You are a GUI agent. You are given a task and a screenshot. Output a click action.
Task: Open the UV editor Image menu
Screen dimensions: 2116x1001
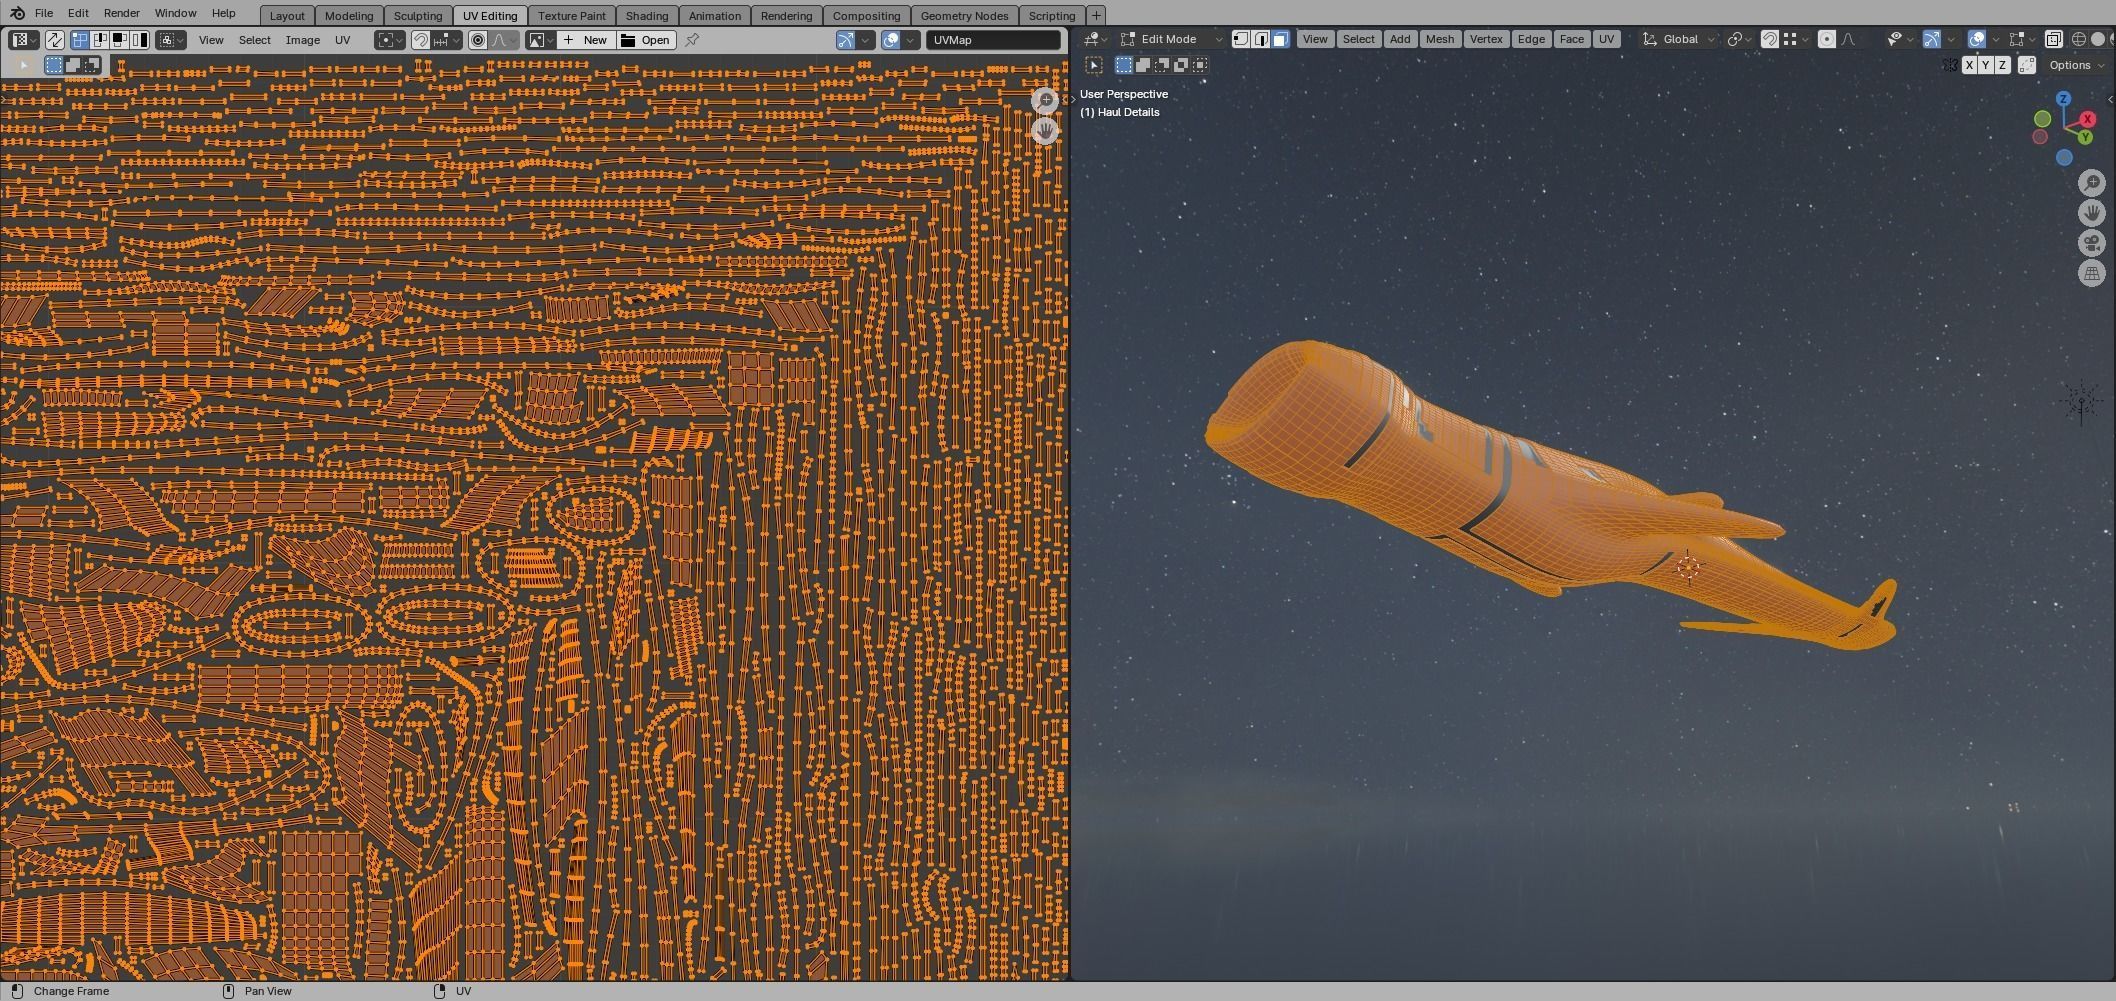click(302, 40)
